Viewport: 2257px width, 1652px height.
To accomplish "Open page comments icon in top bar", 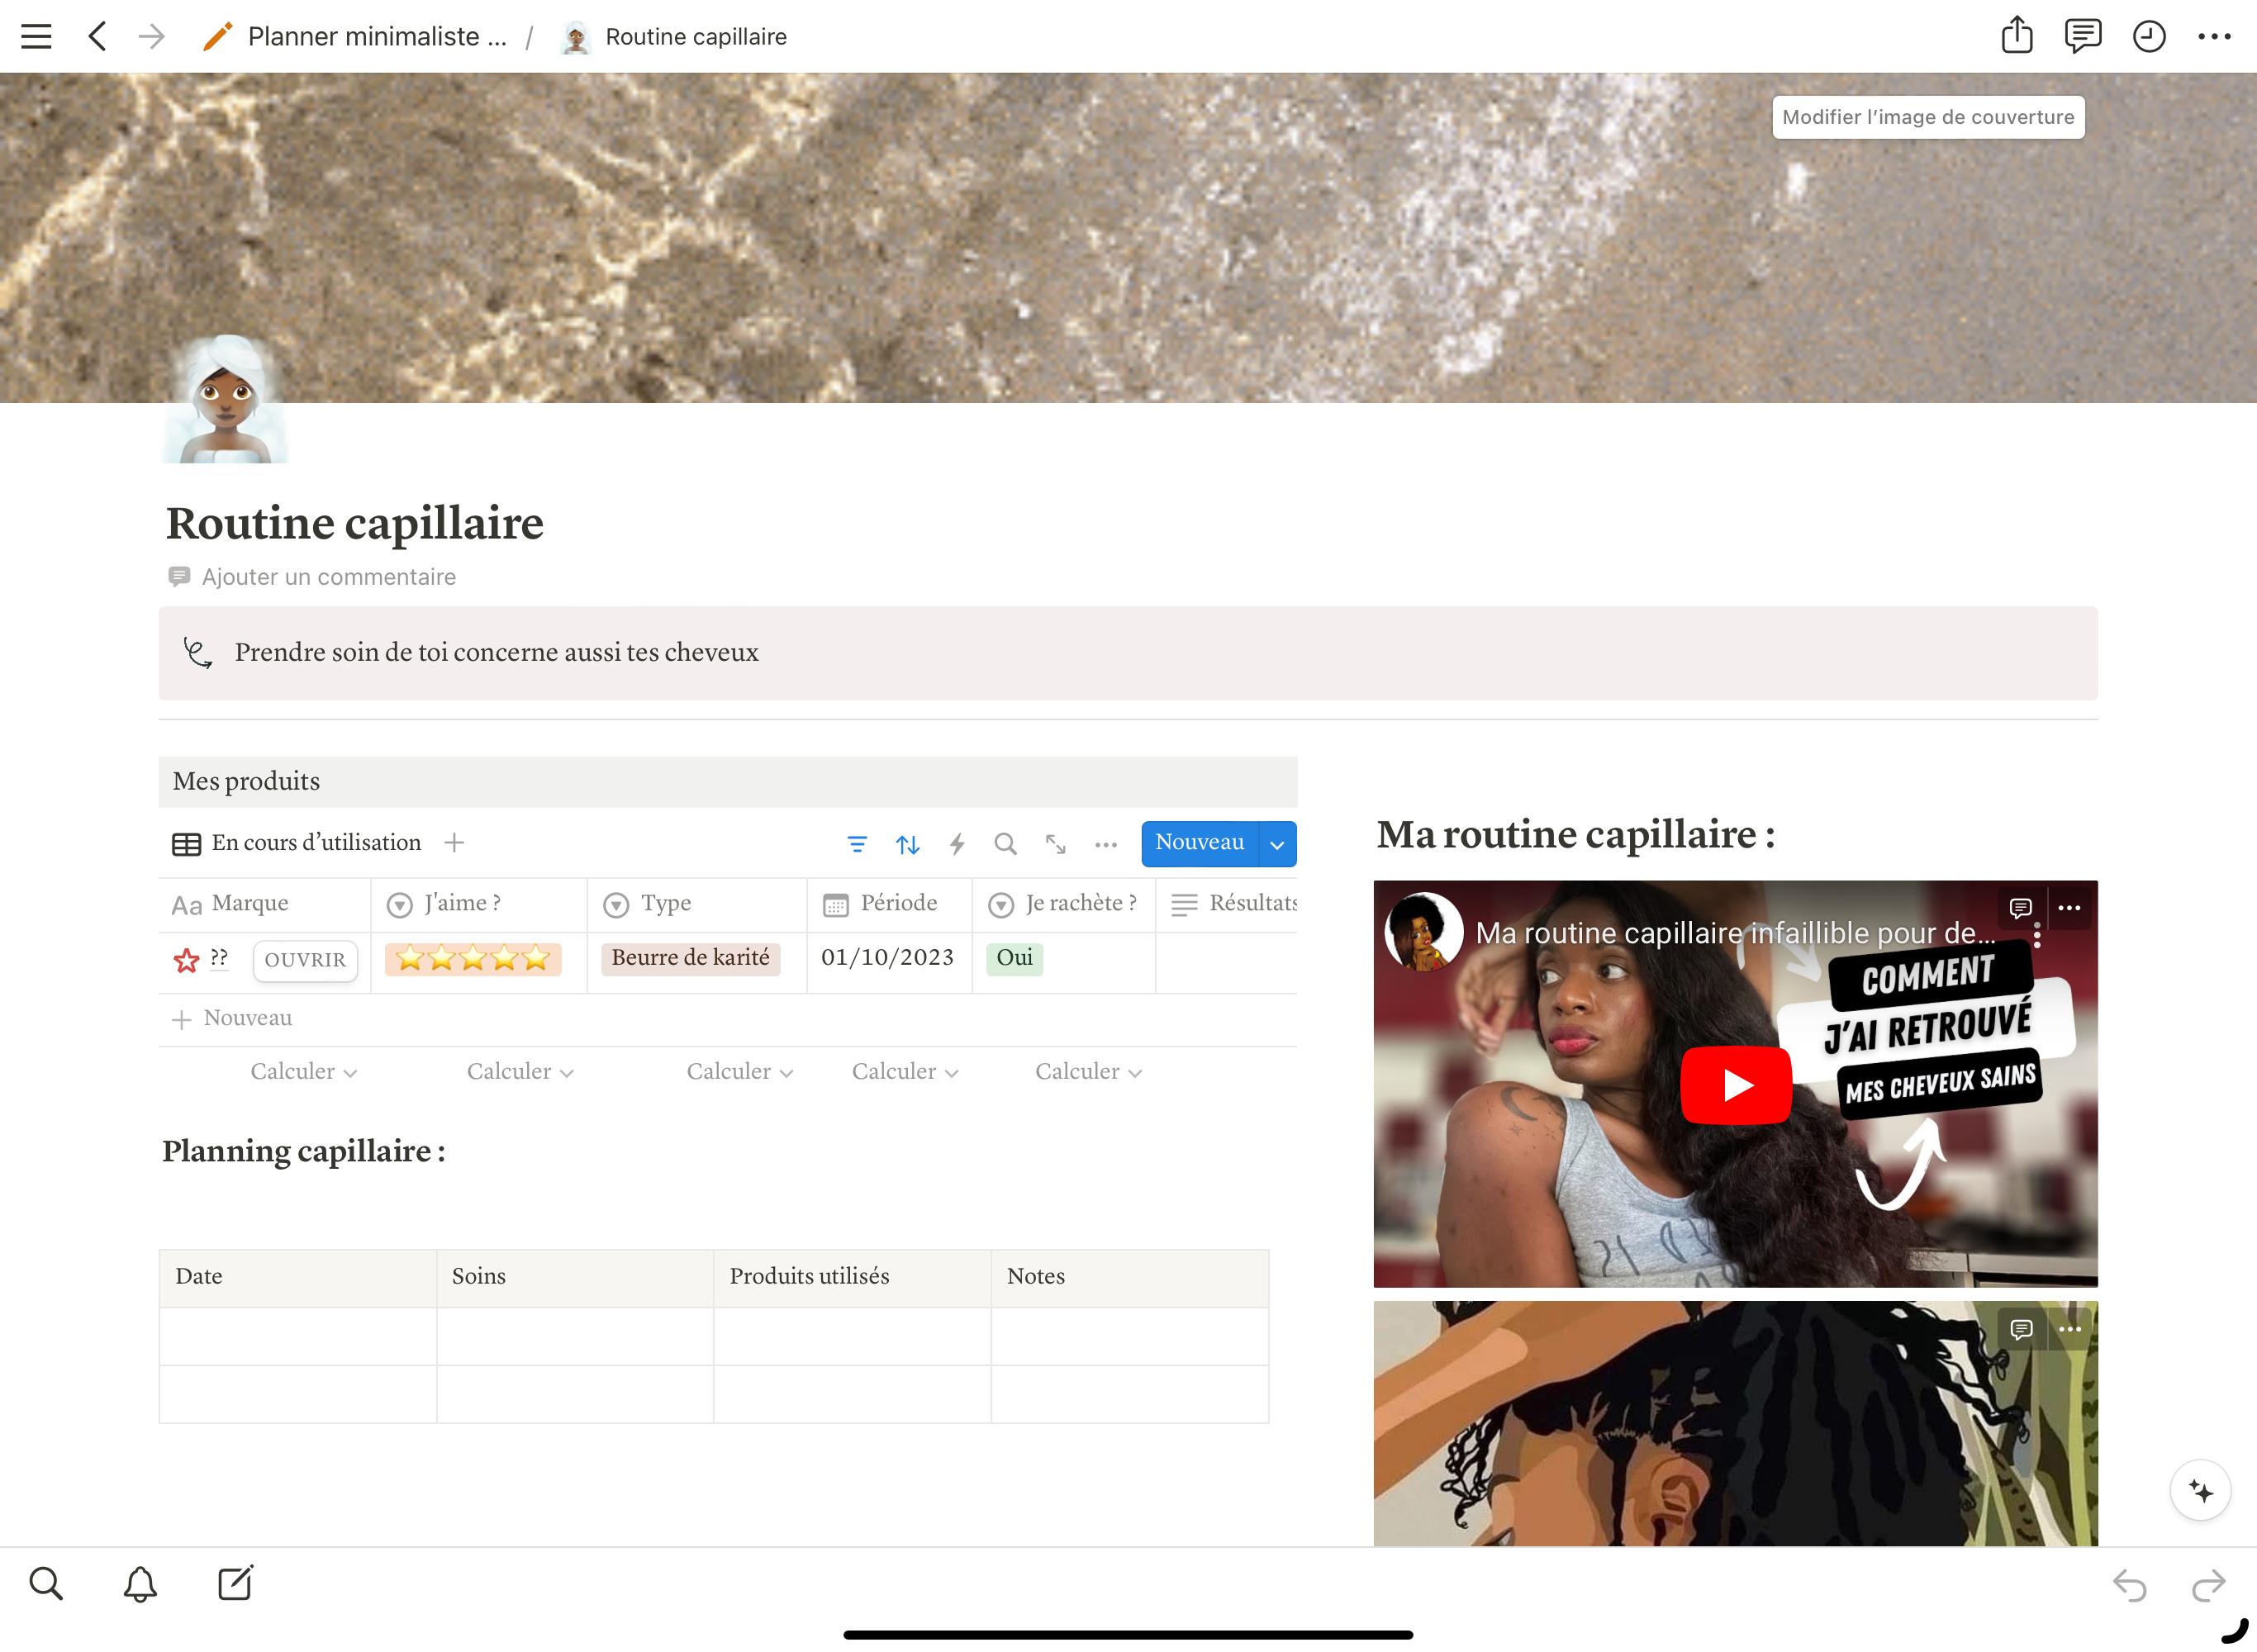I will (2082, 36).
